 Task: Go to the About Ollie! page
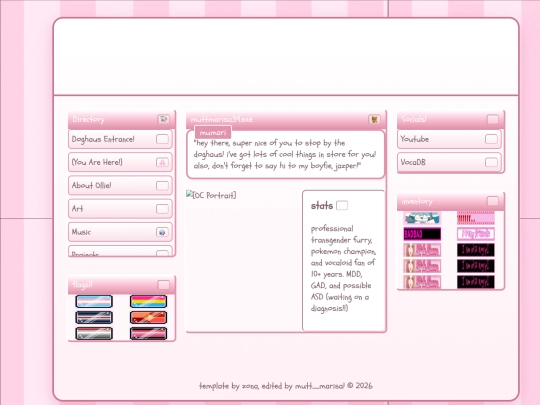(x=120, y=186)
